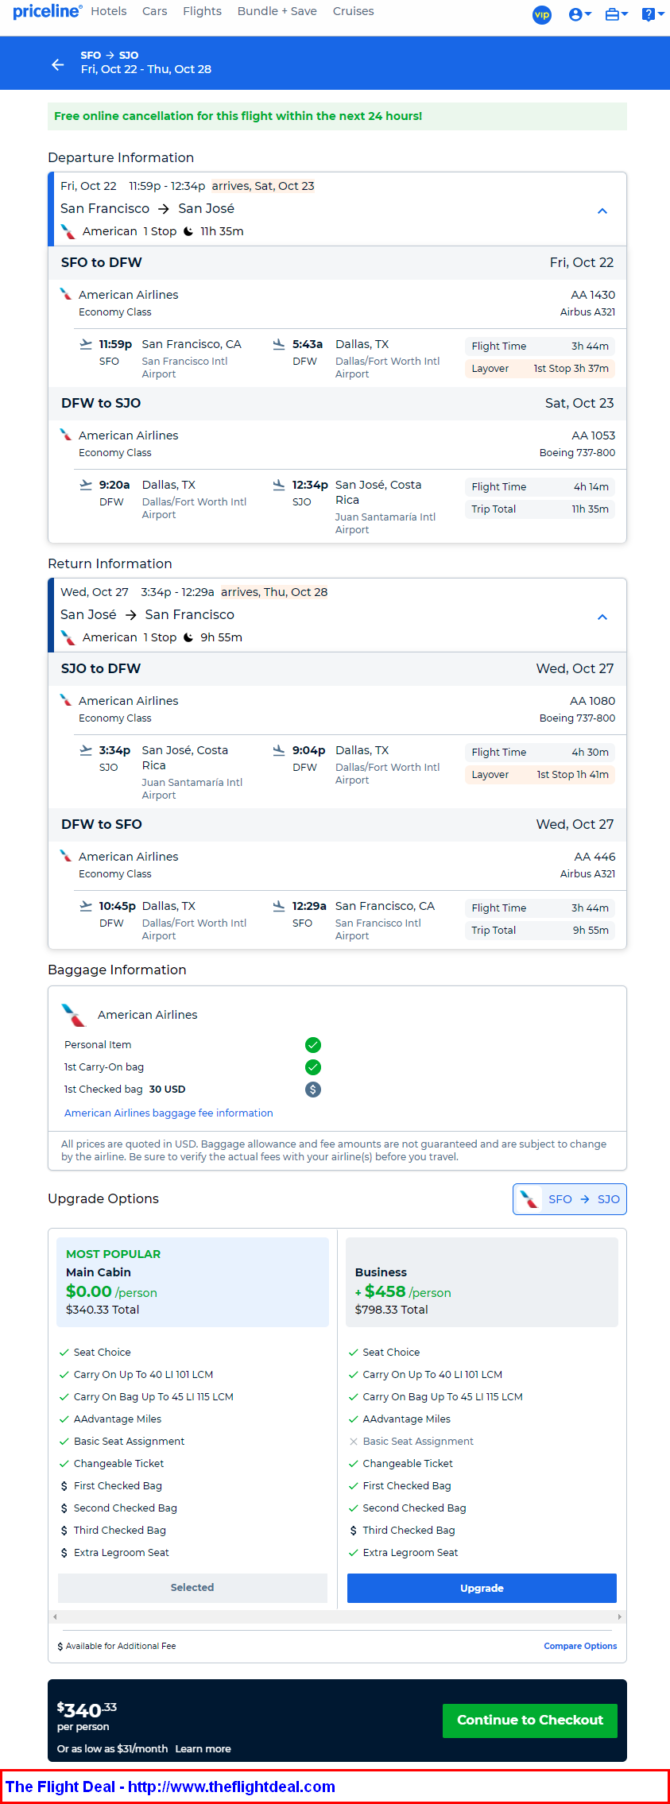Image resolution: width=670 pixels, height=1804 pixels.
Task: Click the VIP badge icon
Action: tap(542, 15)
